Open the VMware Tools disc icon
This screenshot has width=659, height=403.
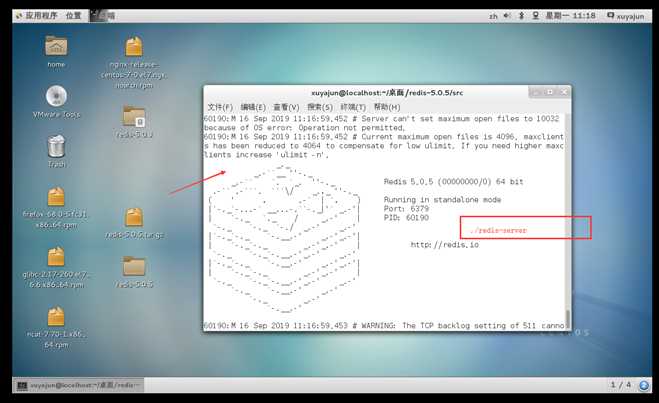pyautogui.click(x=56, y=96)
